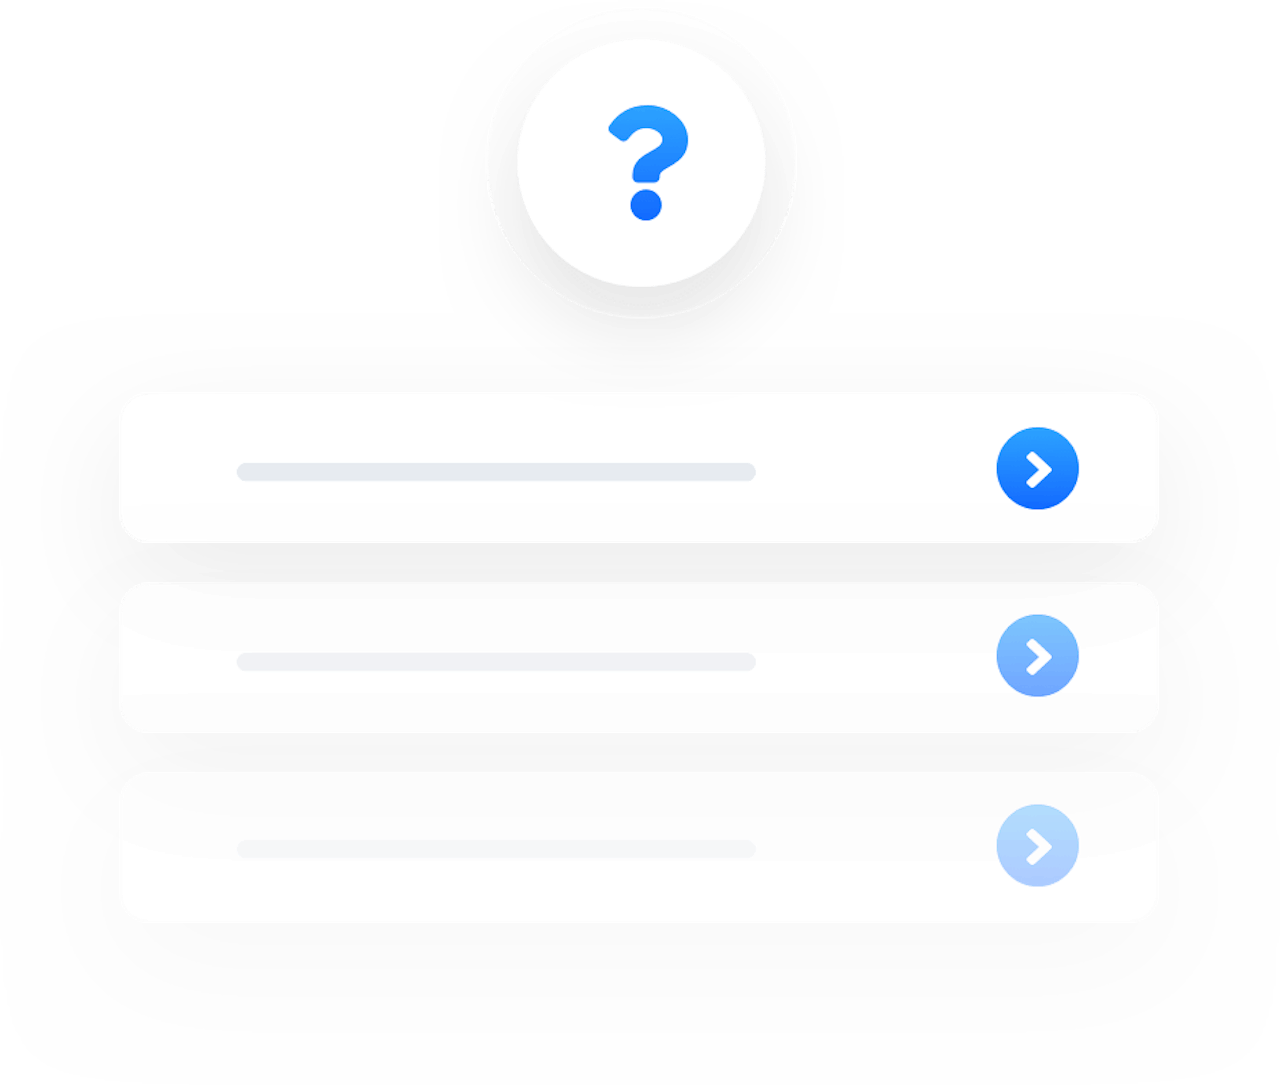Select the white chevron in the faded bottom circle
Screen dimensions: 1280x1085
click(1039, 846)
